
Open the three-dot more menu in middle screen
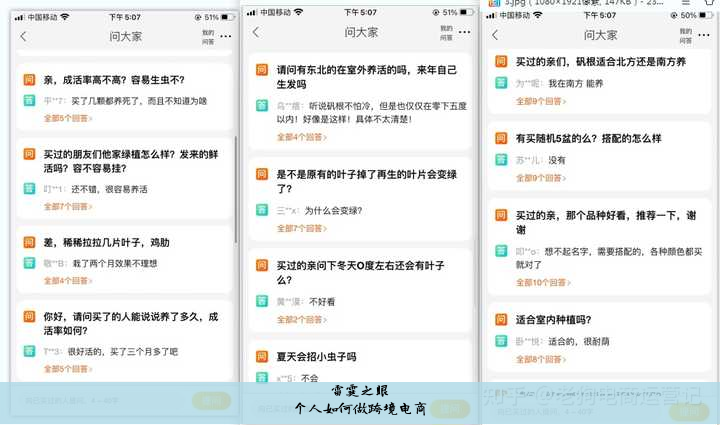tap(464, 32)
